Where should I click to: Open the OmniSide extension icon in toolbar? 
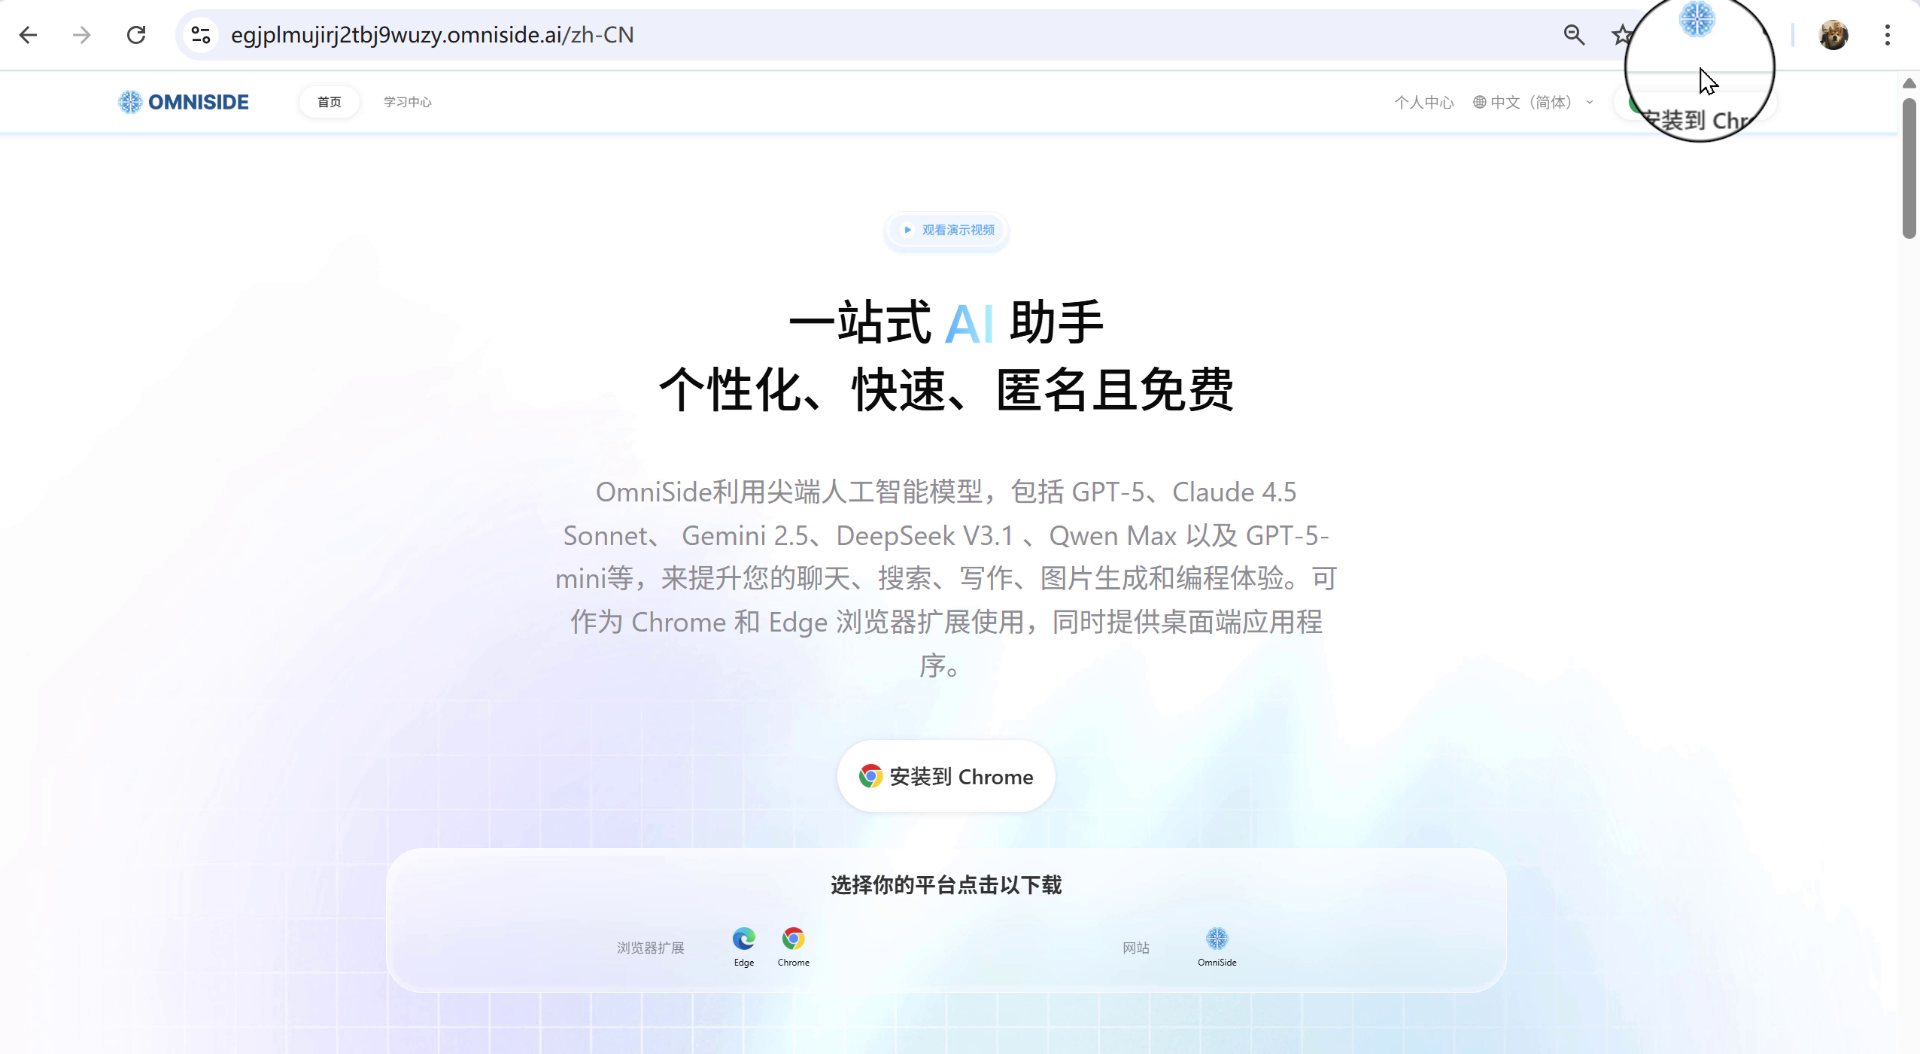click(x=1697, y=19)
